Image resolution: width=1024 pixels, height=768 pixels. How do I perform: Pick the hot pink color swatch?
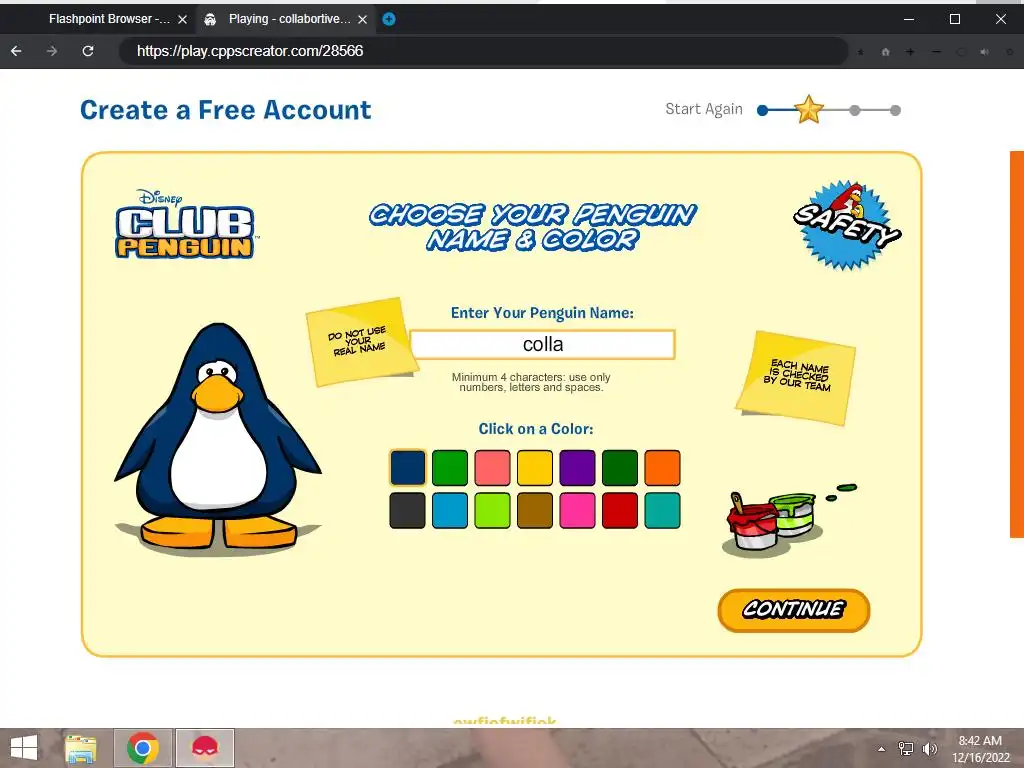pos(577,510)
